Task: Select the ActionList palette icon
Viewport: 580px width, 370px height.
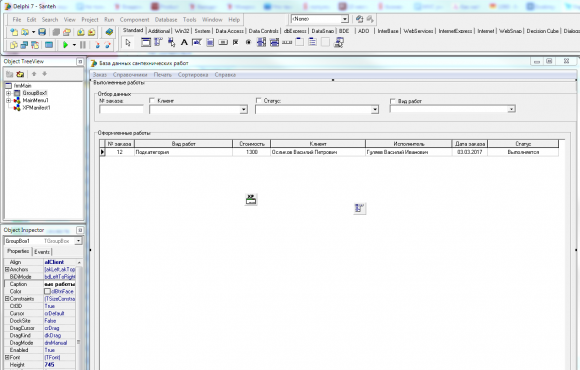Action: (339, 43)
